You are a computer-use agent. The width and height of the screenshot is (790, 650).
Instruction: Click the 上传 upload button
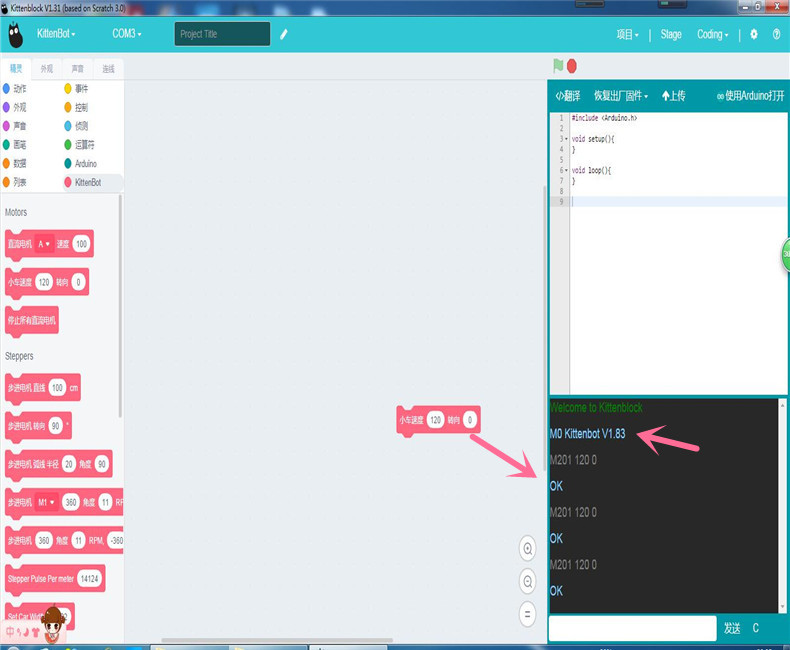(674, 96)
